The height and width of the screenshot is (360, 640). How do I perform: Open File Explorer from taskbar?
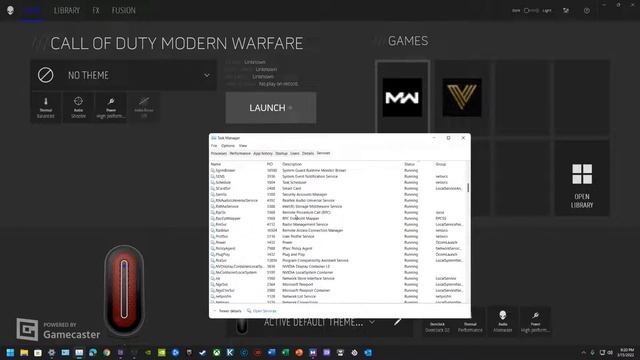tap(24, 352)
